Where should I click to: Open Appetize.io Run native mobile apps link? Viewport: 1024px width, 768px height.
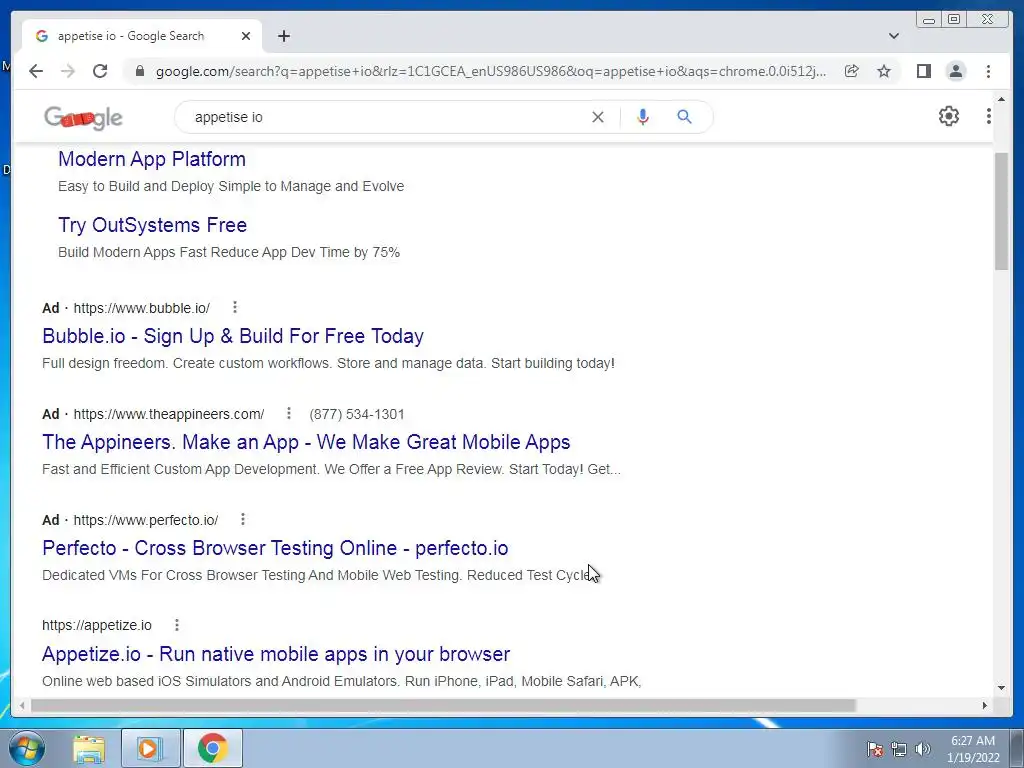pos(276,654)
